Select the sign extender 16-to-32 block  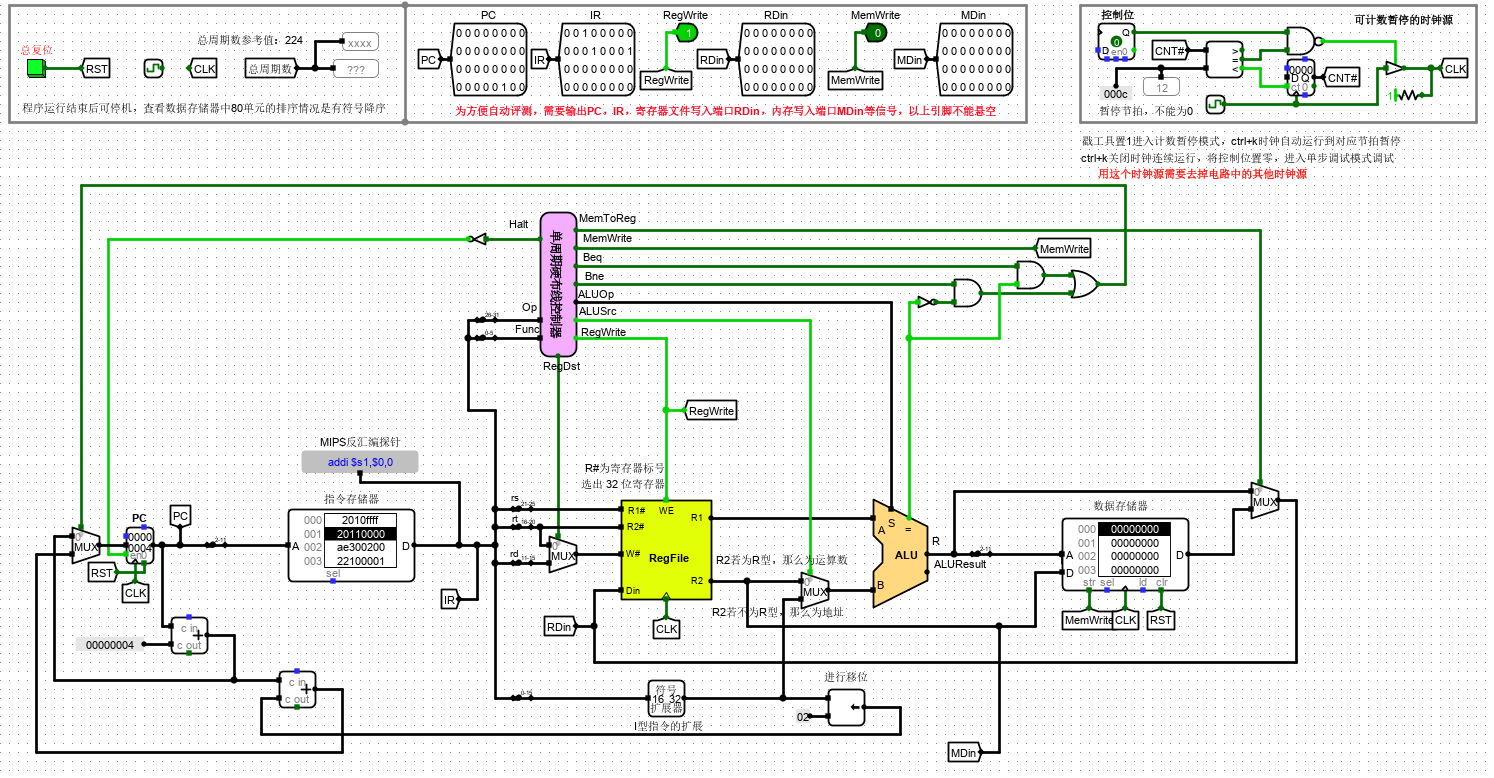tap(666, 698)
